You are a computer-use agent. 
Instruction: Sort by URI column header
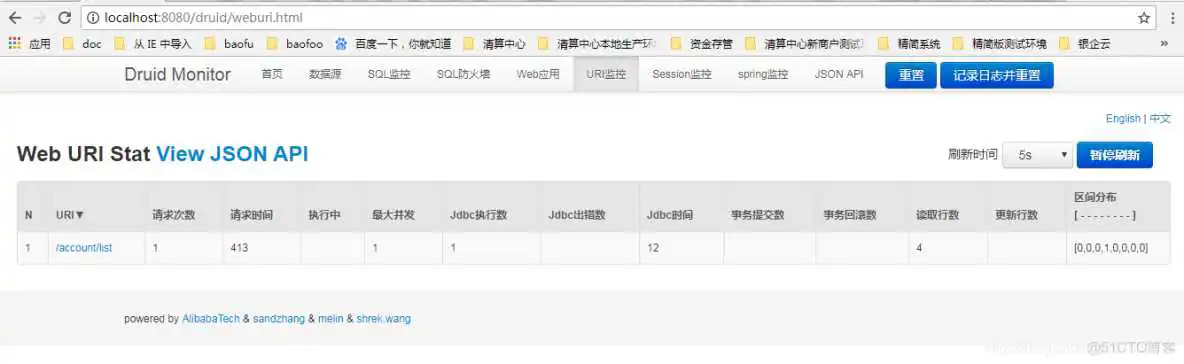point(70,215)
